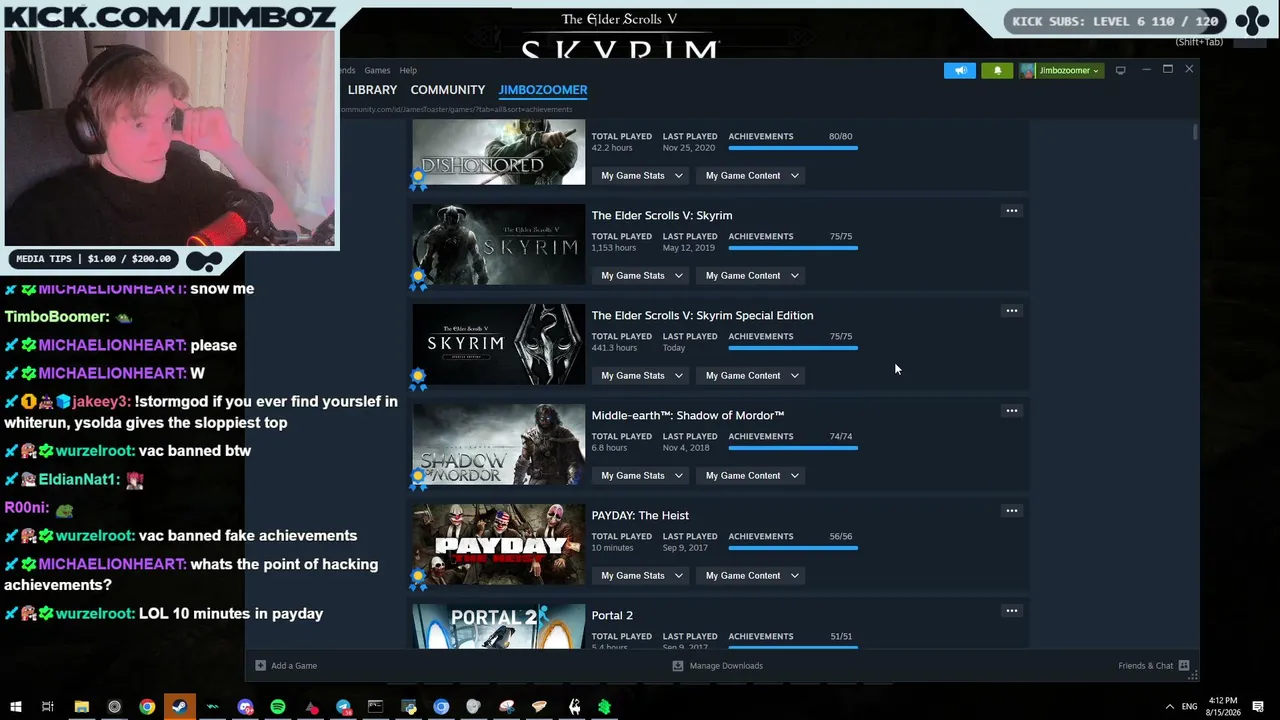Screen dimensions: 1280x720
Task: Open the Windows Start menu
Action: pyautogui.click(x=15, y=707)
